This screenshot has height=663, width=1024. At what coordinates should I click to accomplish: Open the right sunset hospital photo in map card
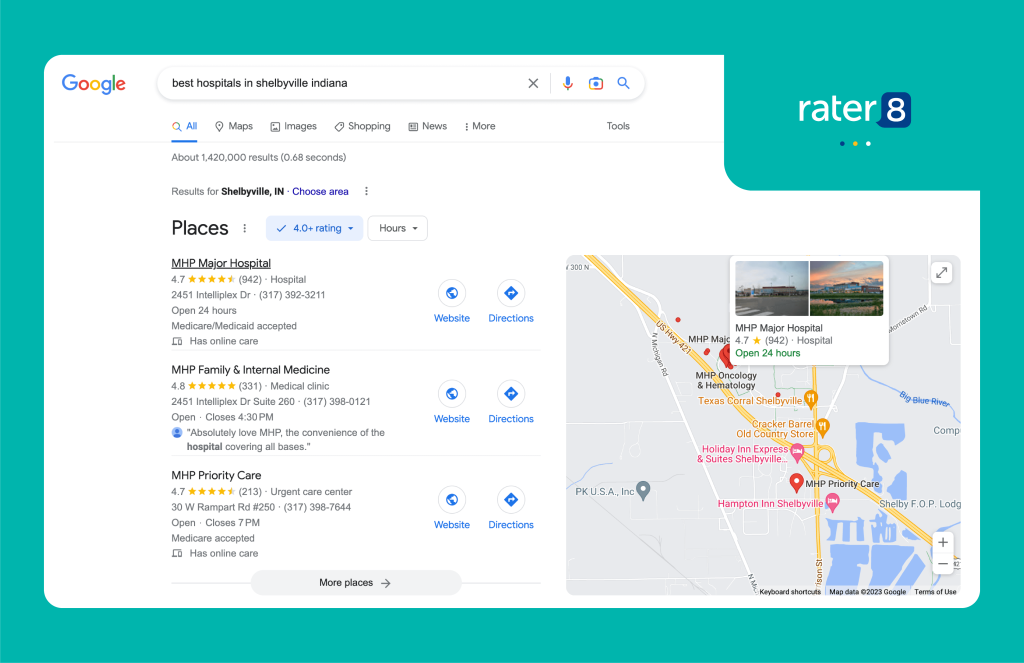[846, 289]
